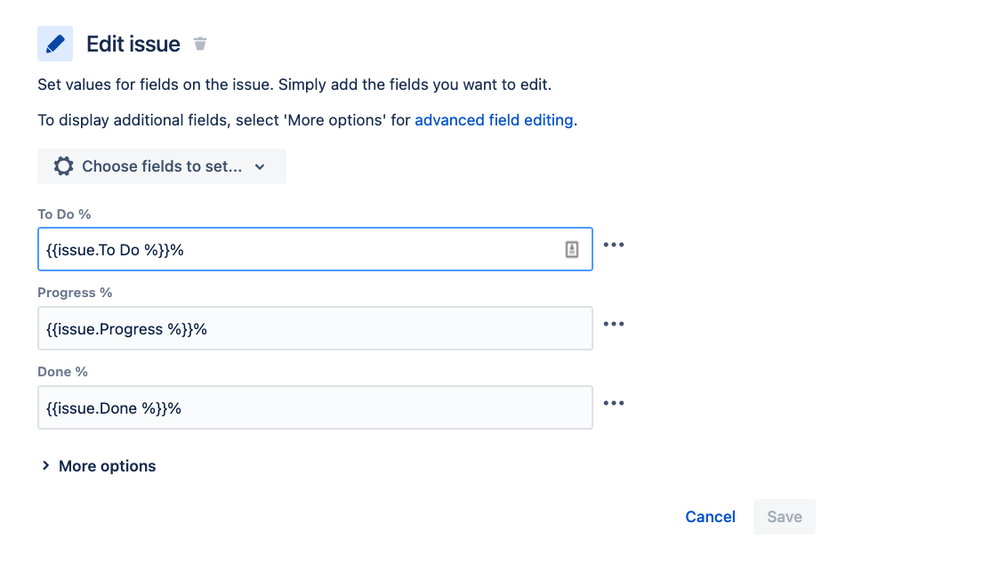Click the 'Edit issue' heading text
The height and width of the screenshot is (588, 999).
click(x=133, y=44)
